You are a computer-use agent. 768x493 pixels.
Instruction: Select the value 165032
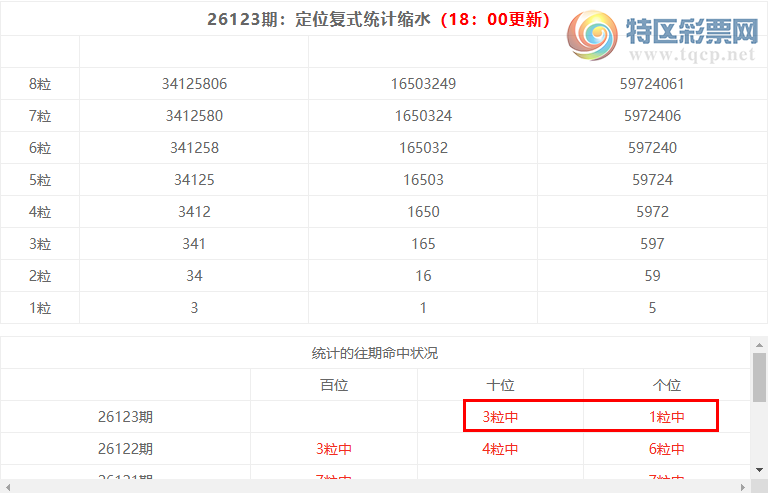point(423,148)
